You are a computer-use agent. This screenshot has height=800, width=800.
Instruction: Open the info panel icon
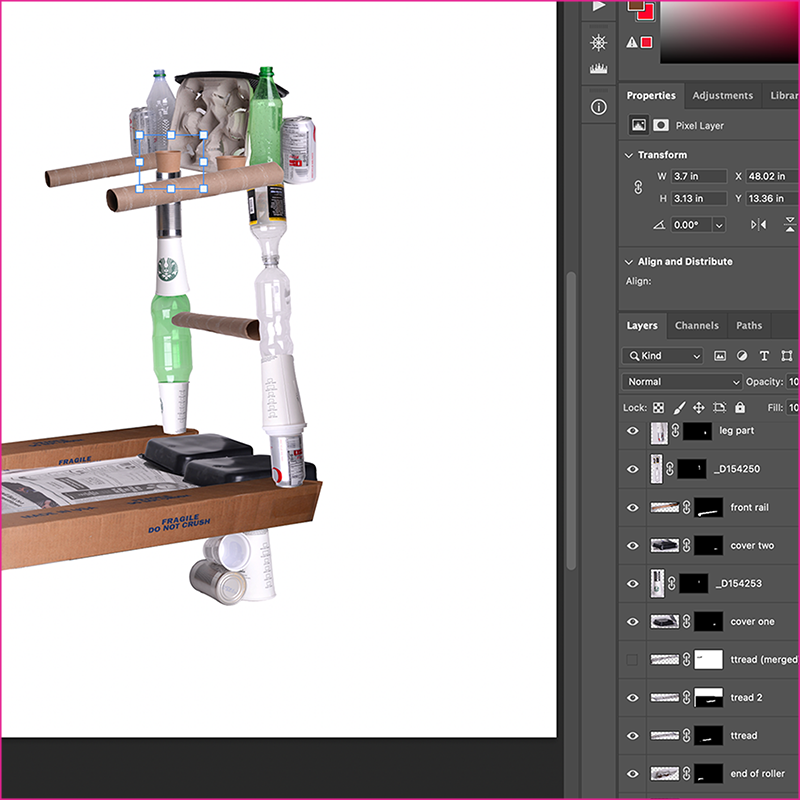pyautogui.click(x=598, y=107)
